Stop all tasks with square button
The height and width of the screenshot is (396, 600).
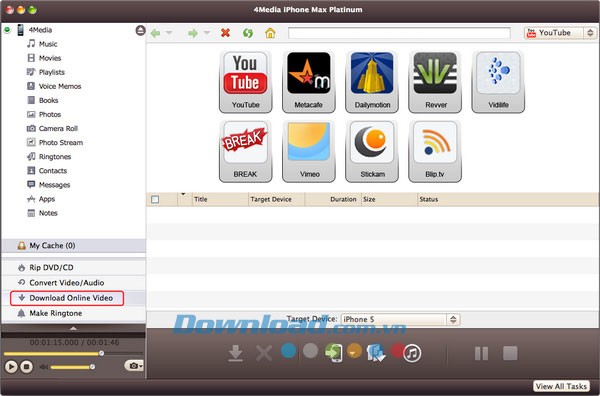(x=510, y=354)
